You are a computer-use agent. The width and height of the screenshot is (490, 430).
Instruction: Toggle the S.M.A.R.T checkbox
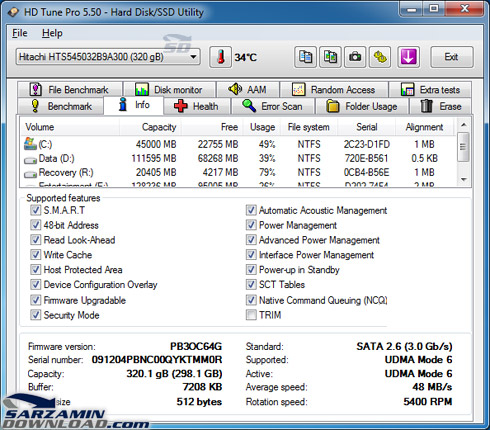[36, 210]
